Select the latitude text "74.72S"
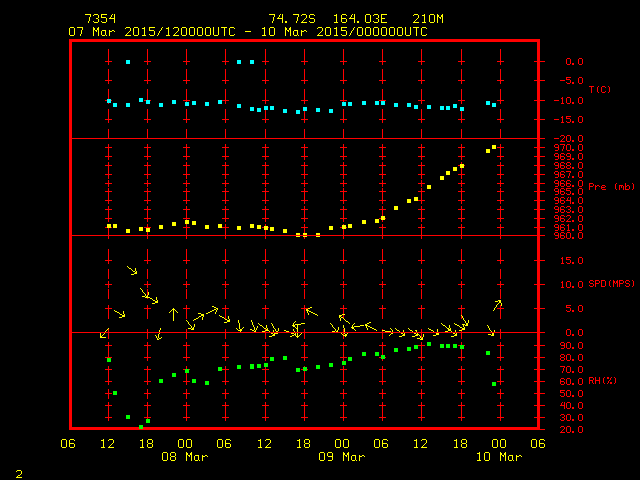The width and height of the screenshot is (640, 480). (292, 19)
